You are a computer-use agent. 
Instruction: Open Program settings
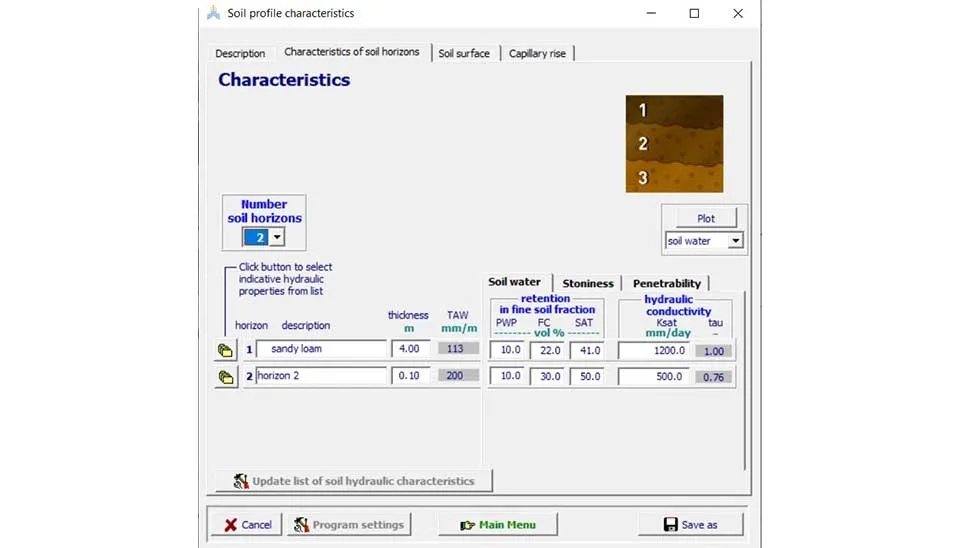tap(347, 524)
